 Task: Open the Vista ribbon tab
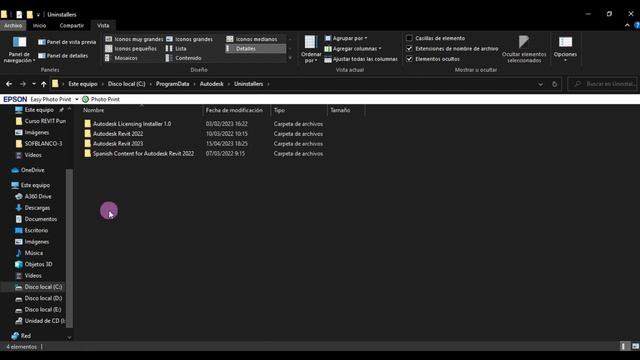(103, 25)
